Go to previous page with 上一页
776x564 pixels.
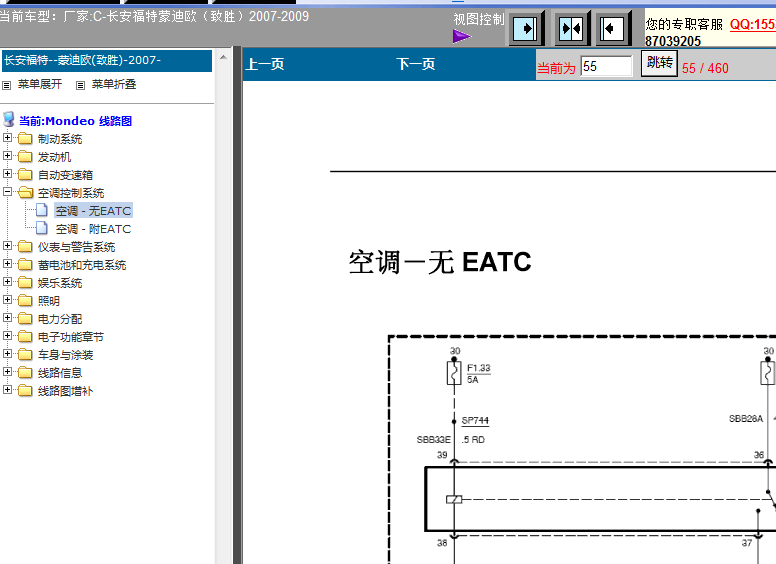point(265,64)
